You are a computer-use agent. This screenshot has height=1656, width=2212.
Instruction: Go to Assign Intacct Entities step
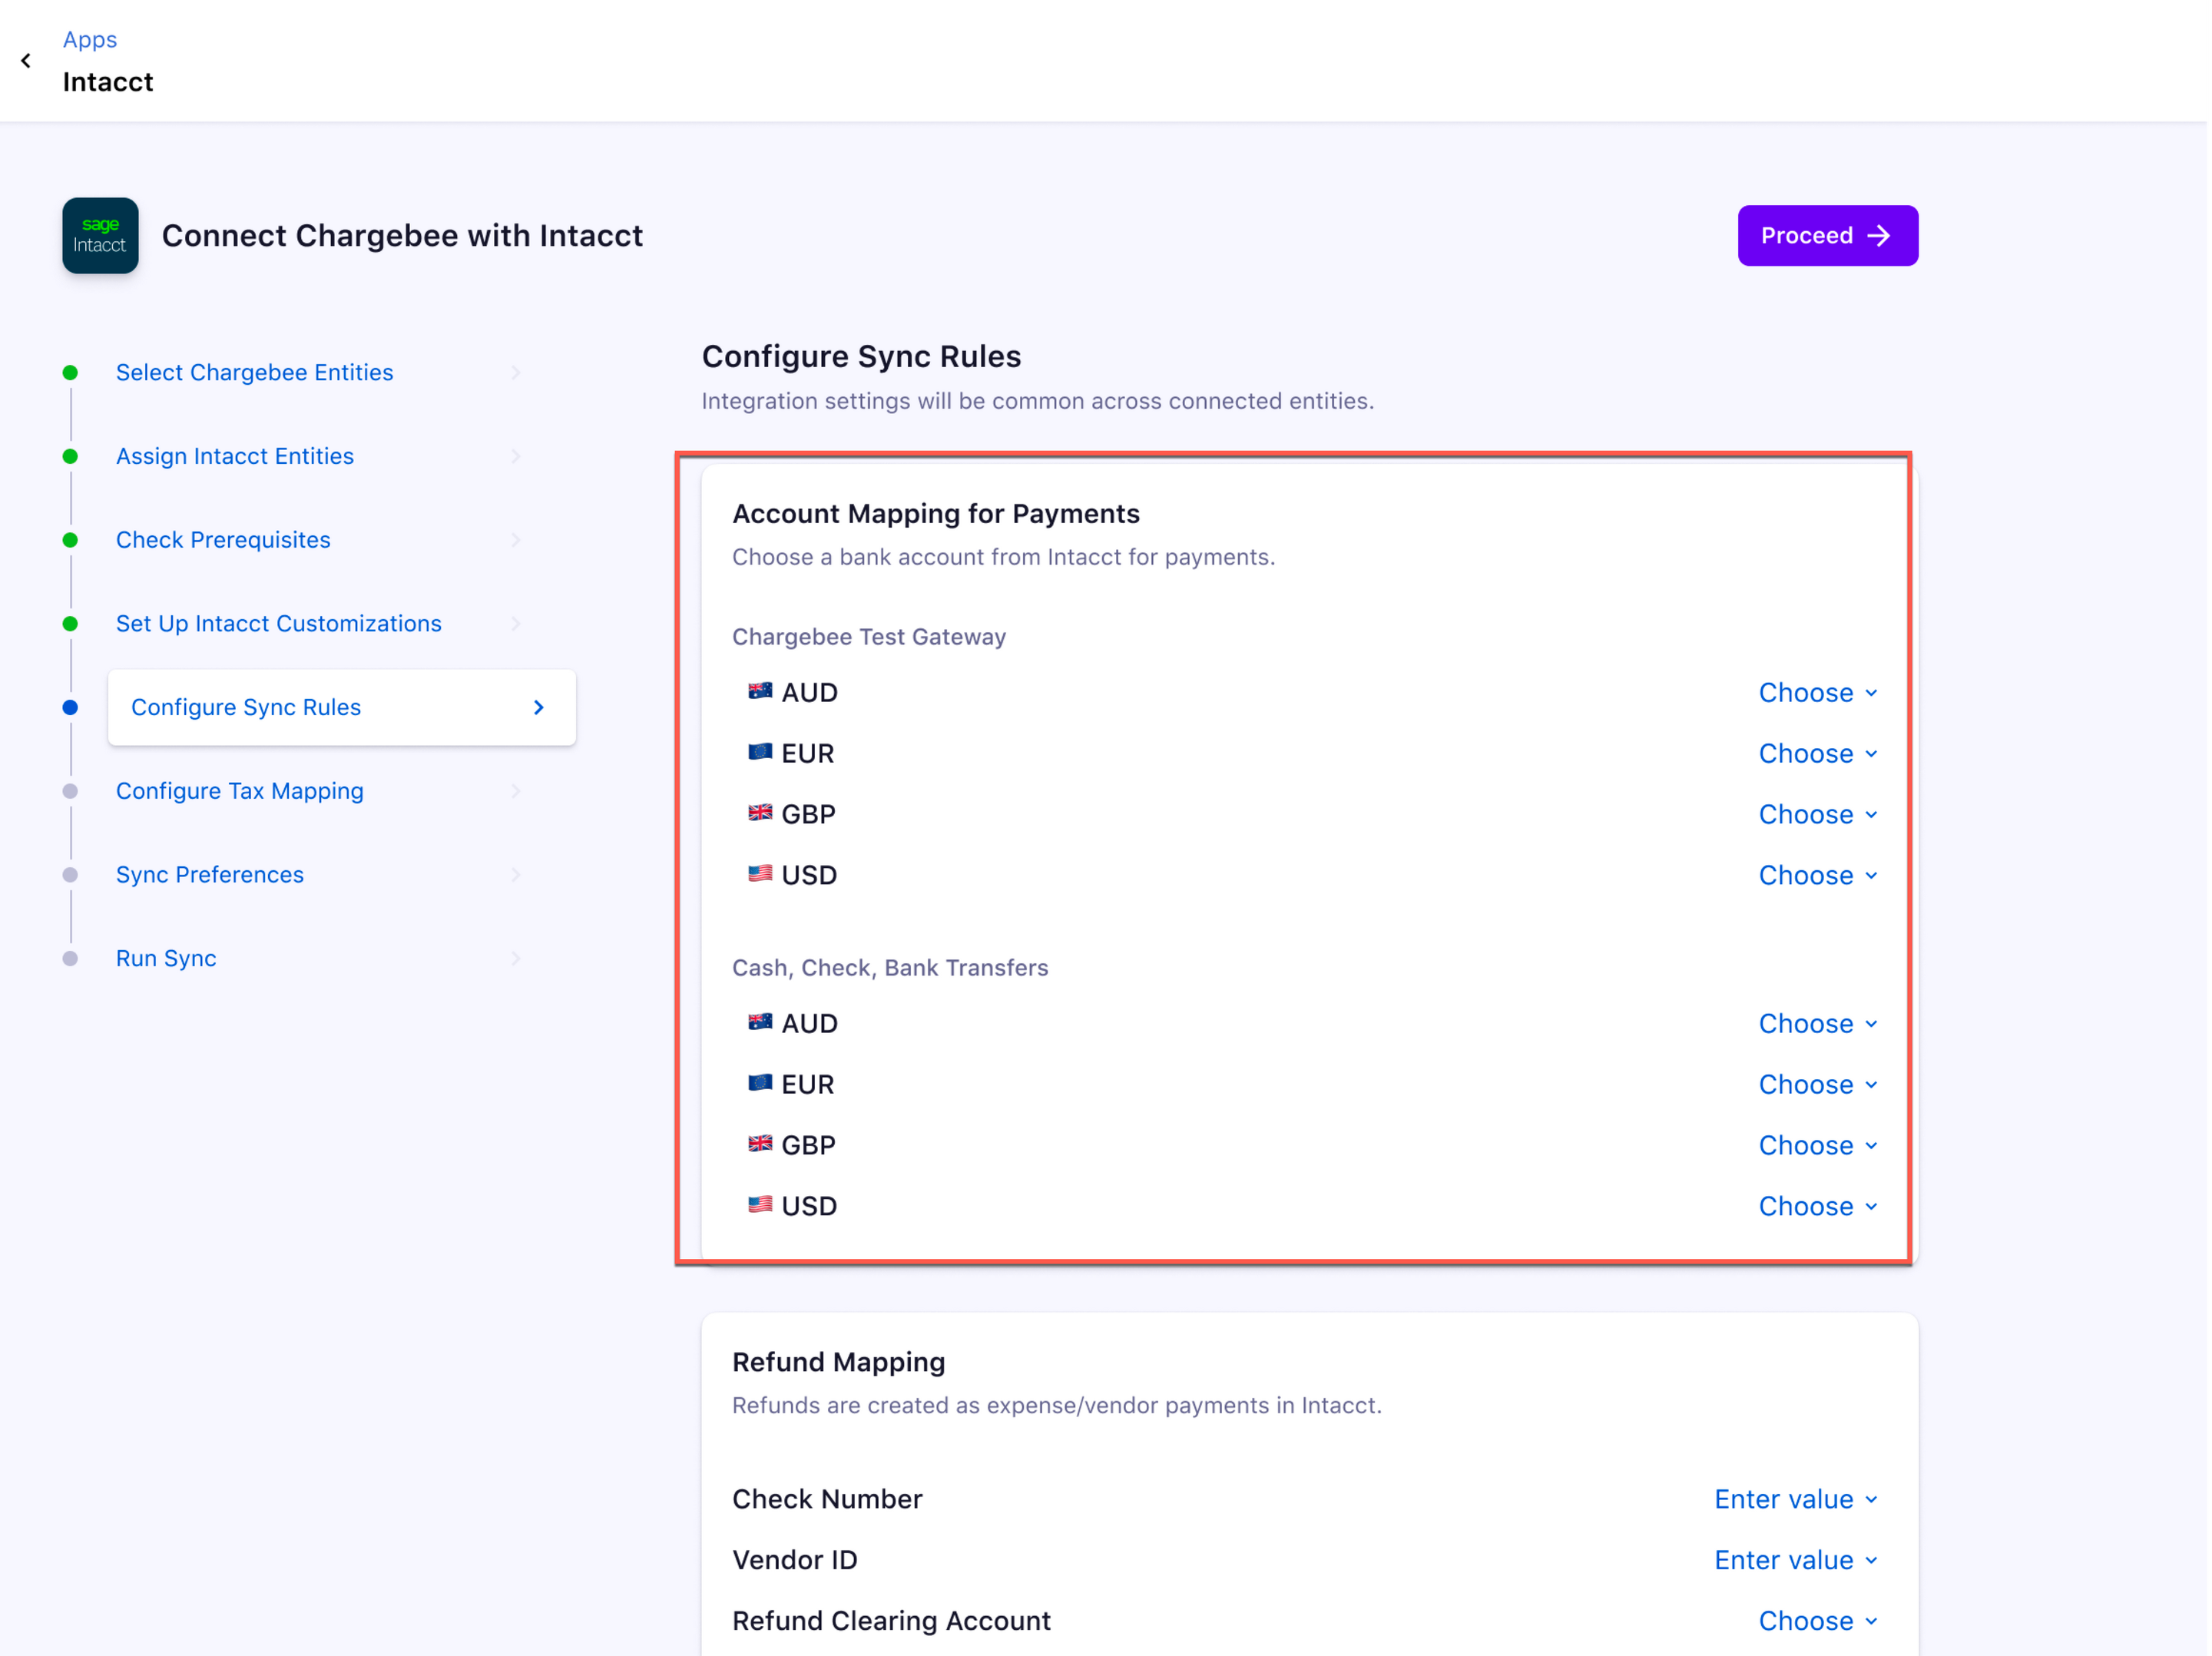click(235, 457)
